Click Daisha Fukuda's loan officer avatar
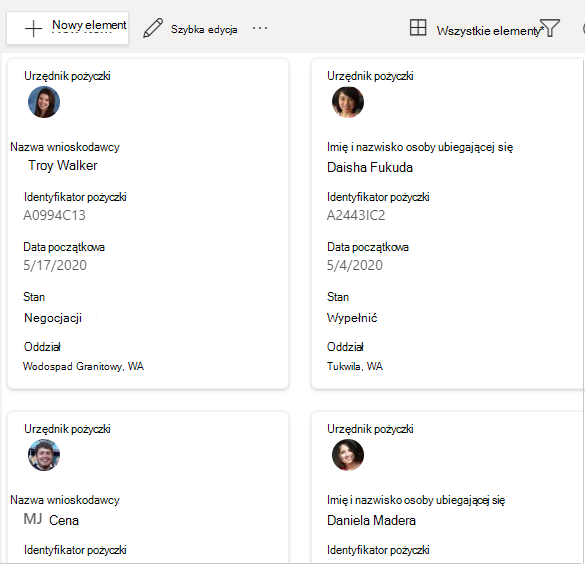 [348, 102]
